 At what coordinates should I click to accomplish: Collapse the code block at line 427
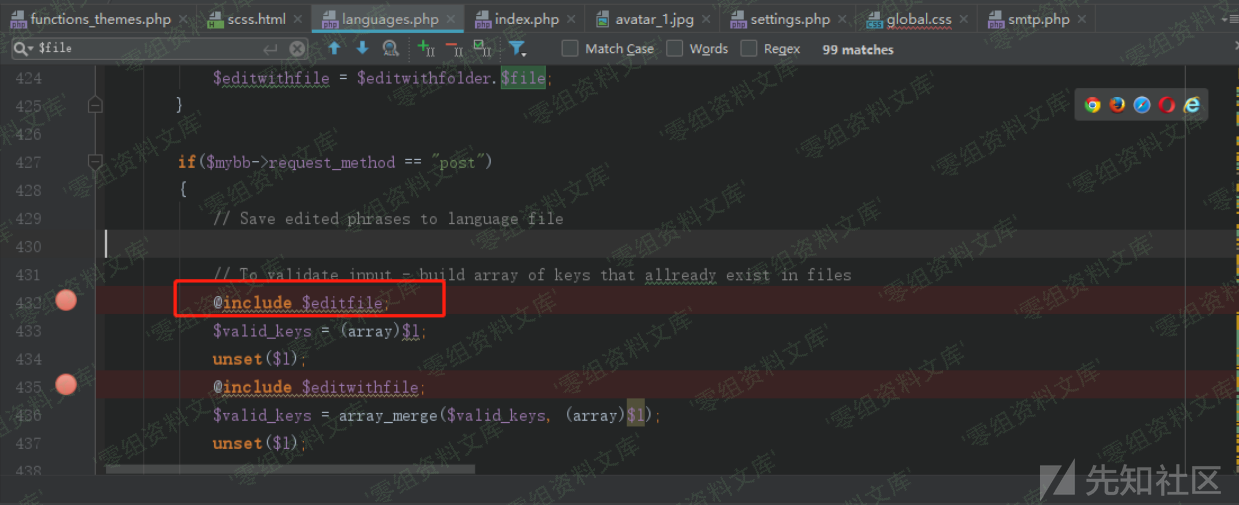click(95, 161)
